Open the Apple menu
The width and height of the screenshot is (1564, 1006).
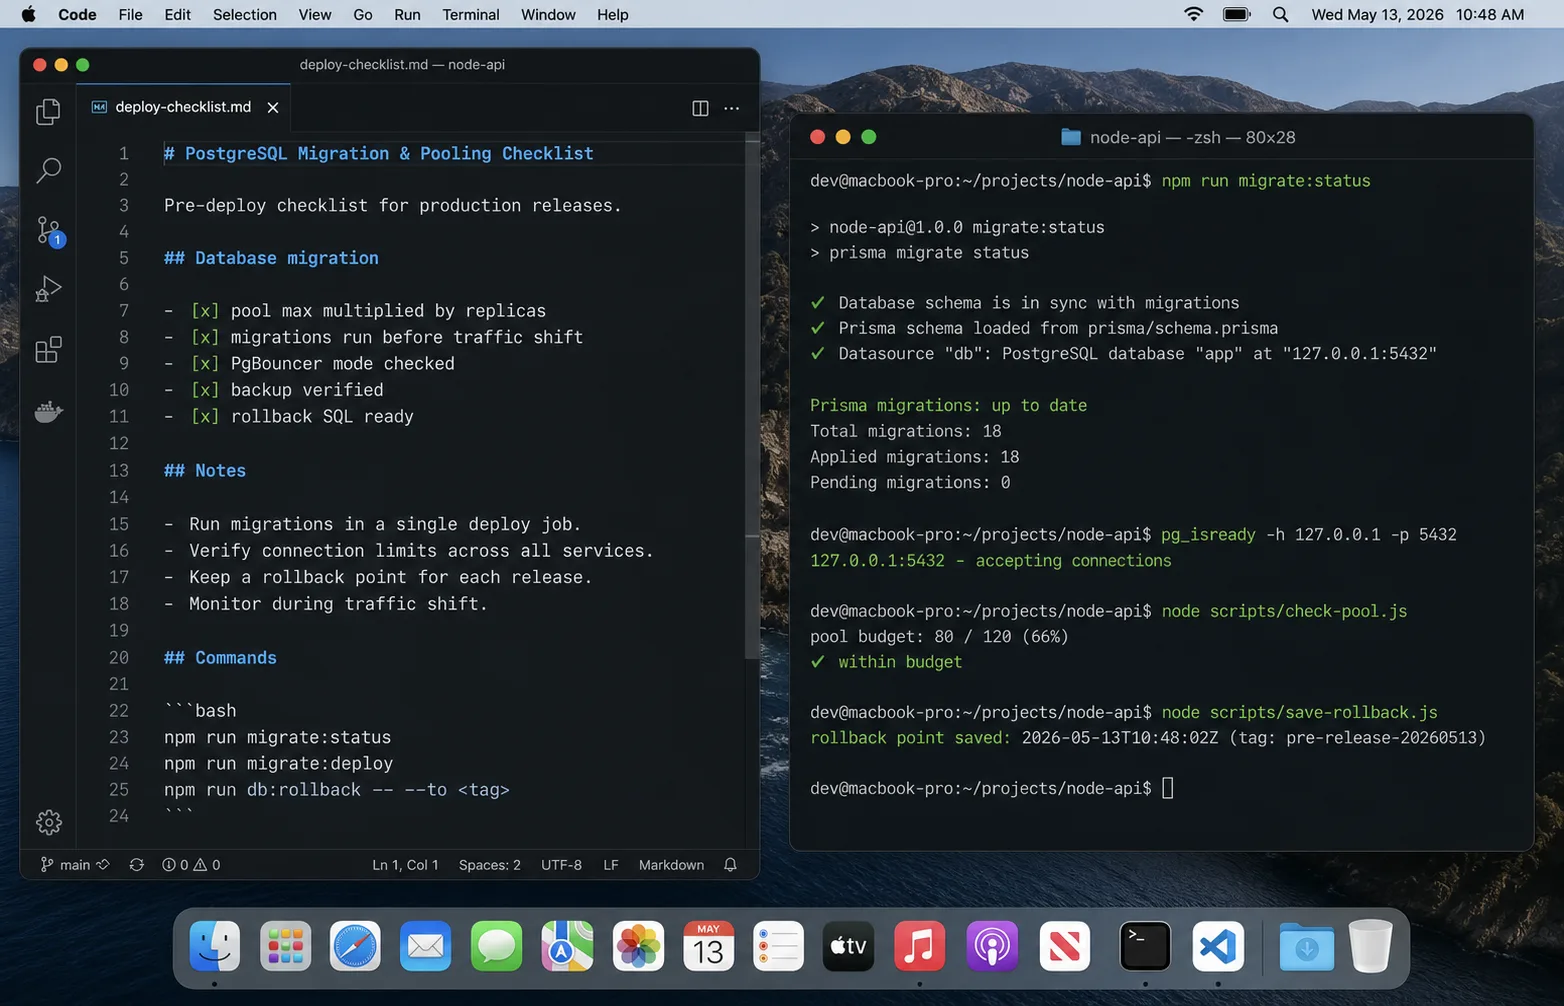point(28,14)
